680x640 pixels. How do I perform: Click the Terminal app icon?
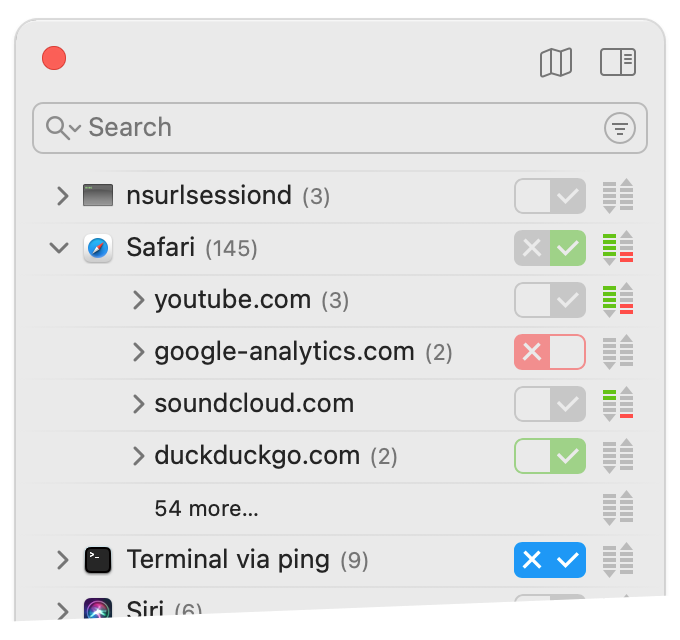pos(98,560)
